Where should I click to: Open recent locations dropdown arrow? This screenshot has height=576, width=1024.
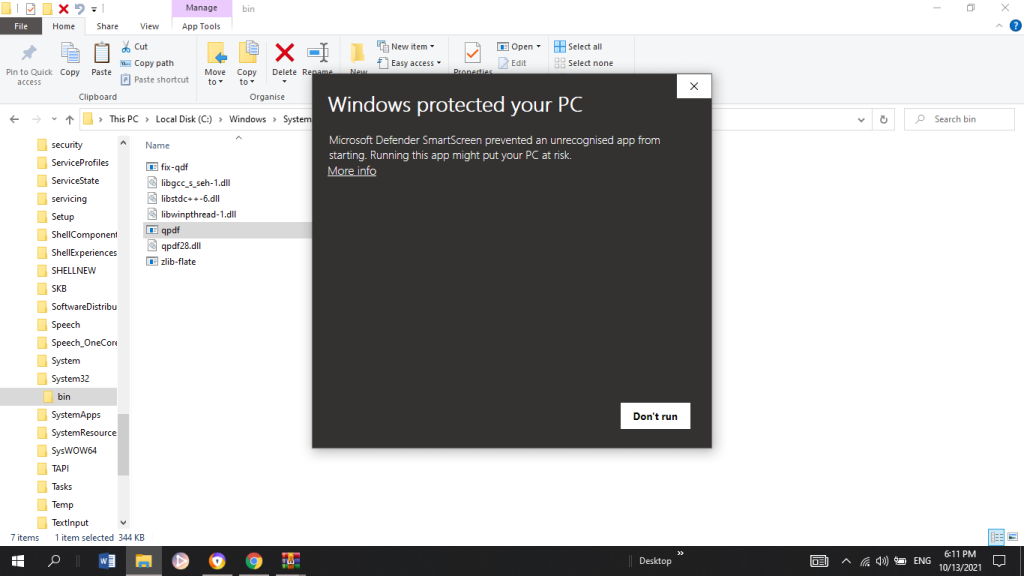(x=54, y=120)
